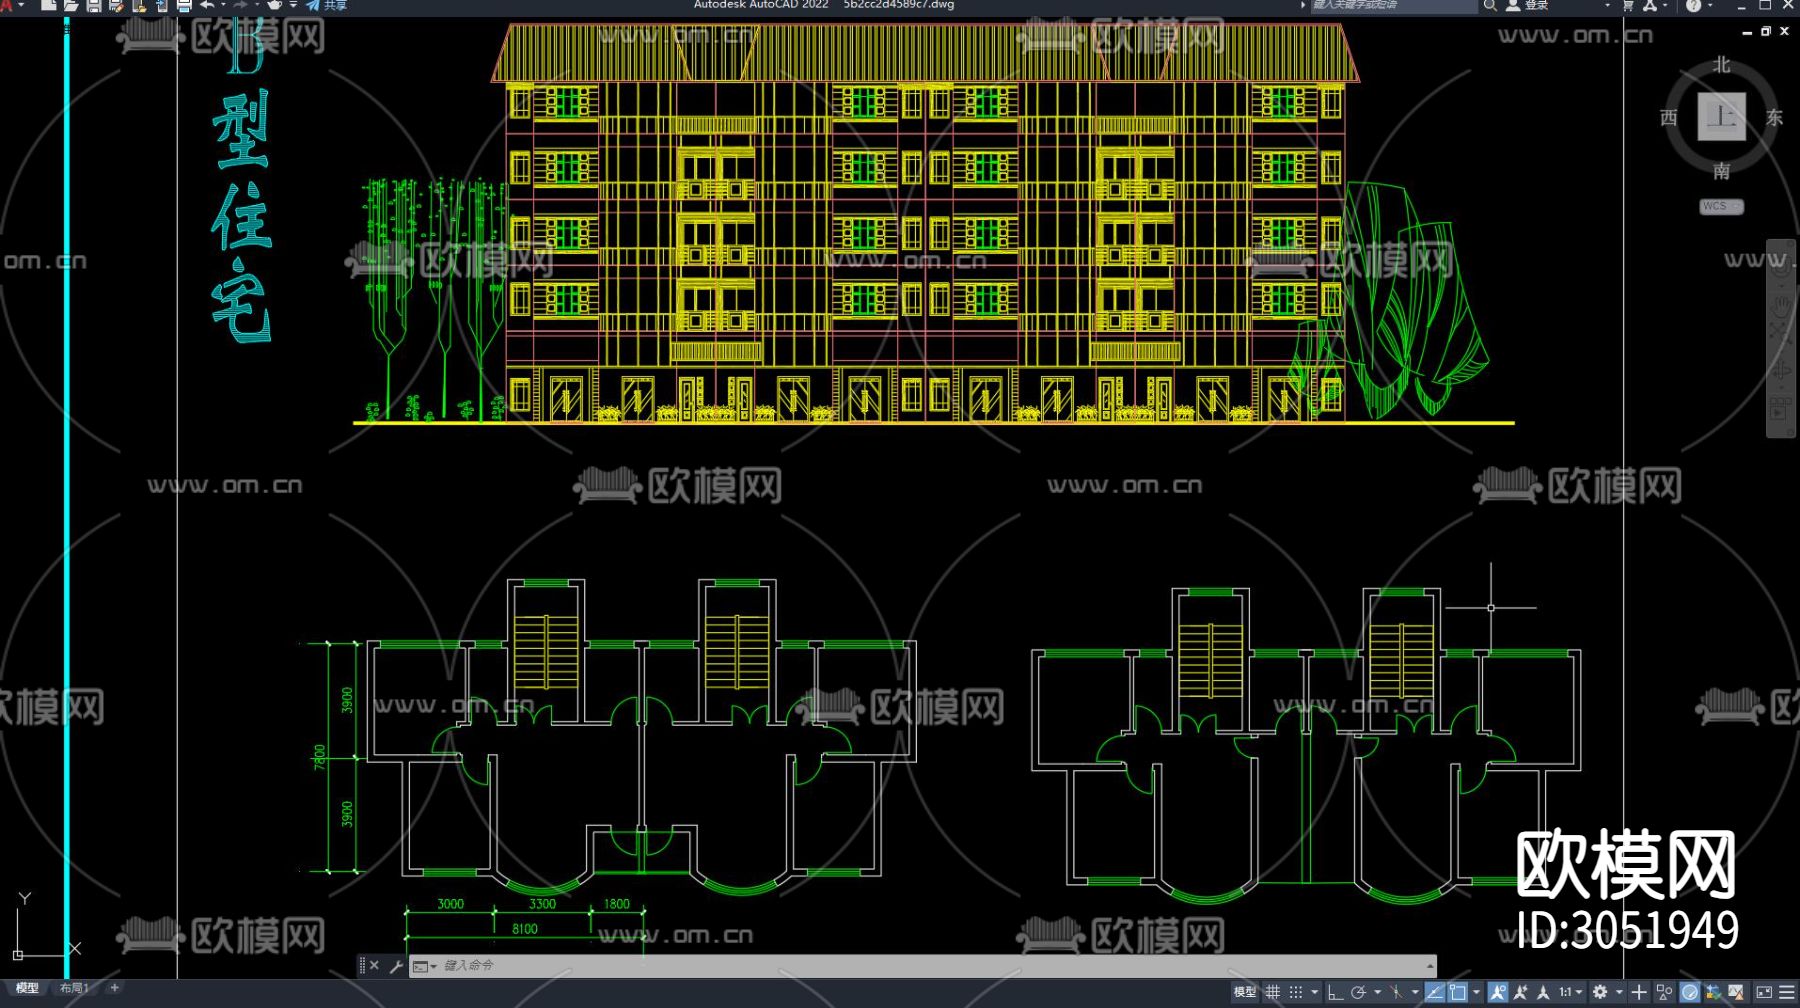Image resolution: width=1800 pixels, height=1008 pixels.
Task: Open the AutoCAD application menu (red A)
Action: coord(8,5)
